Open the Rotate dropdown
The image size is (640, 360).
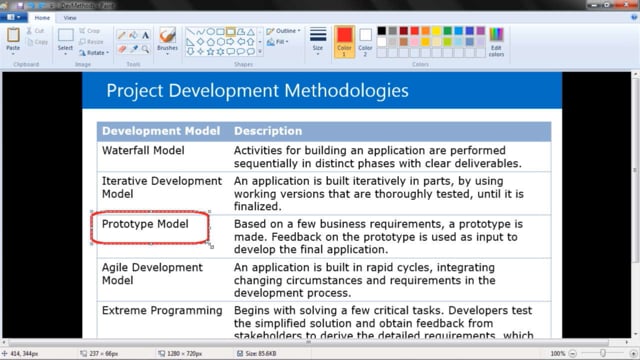pos(94,53)
